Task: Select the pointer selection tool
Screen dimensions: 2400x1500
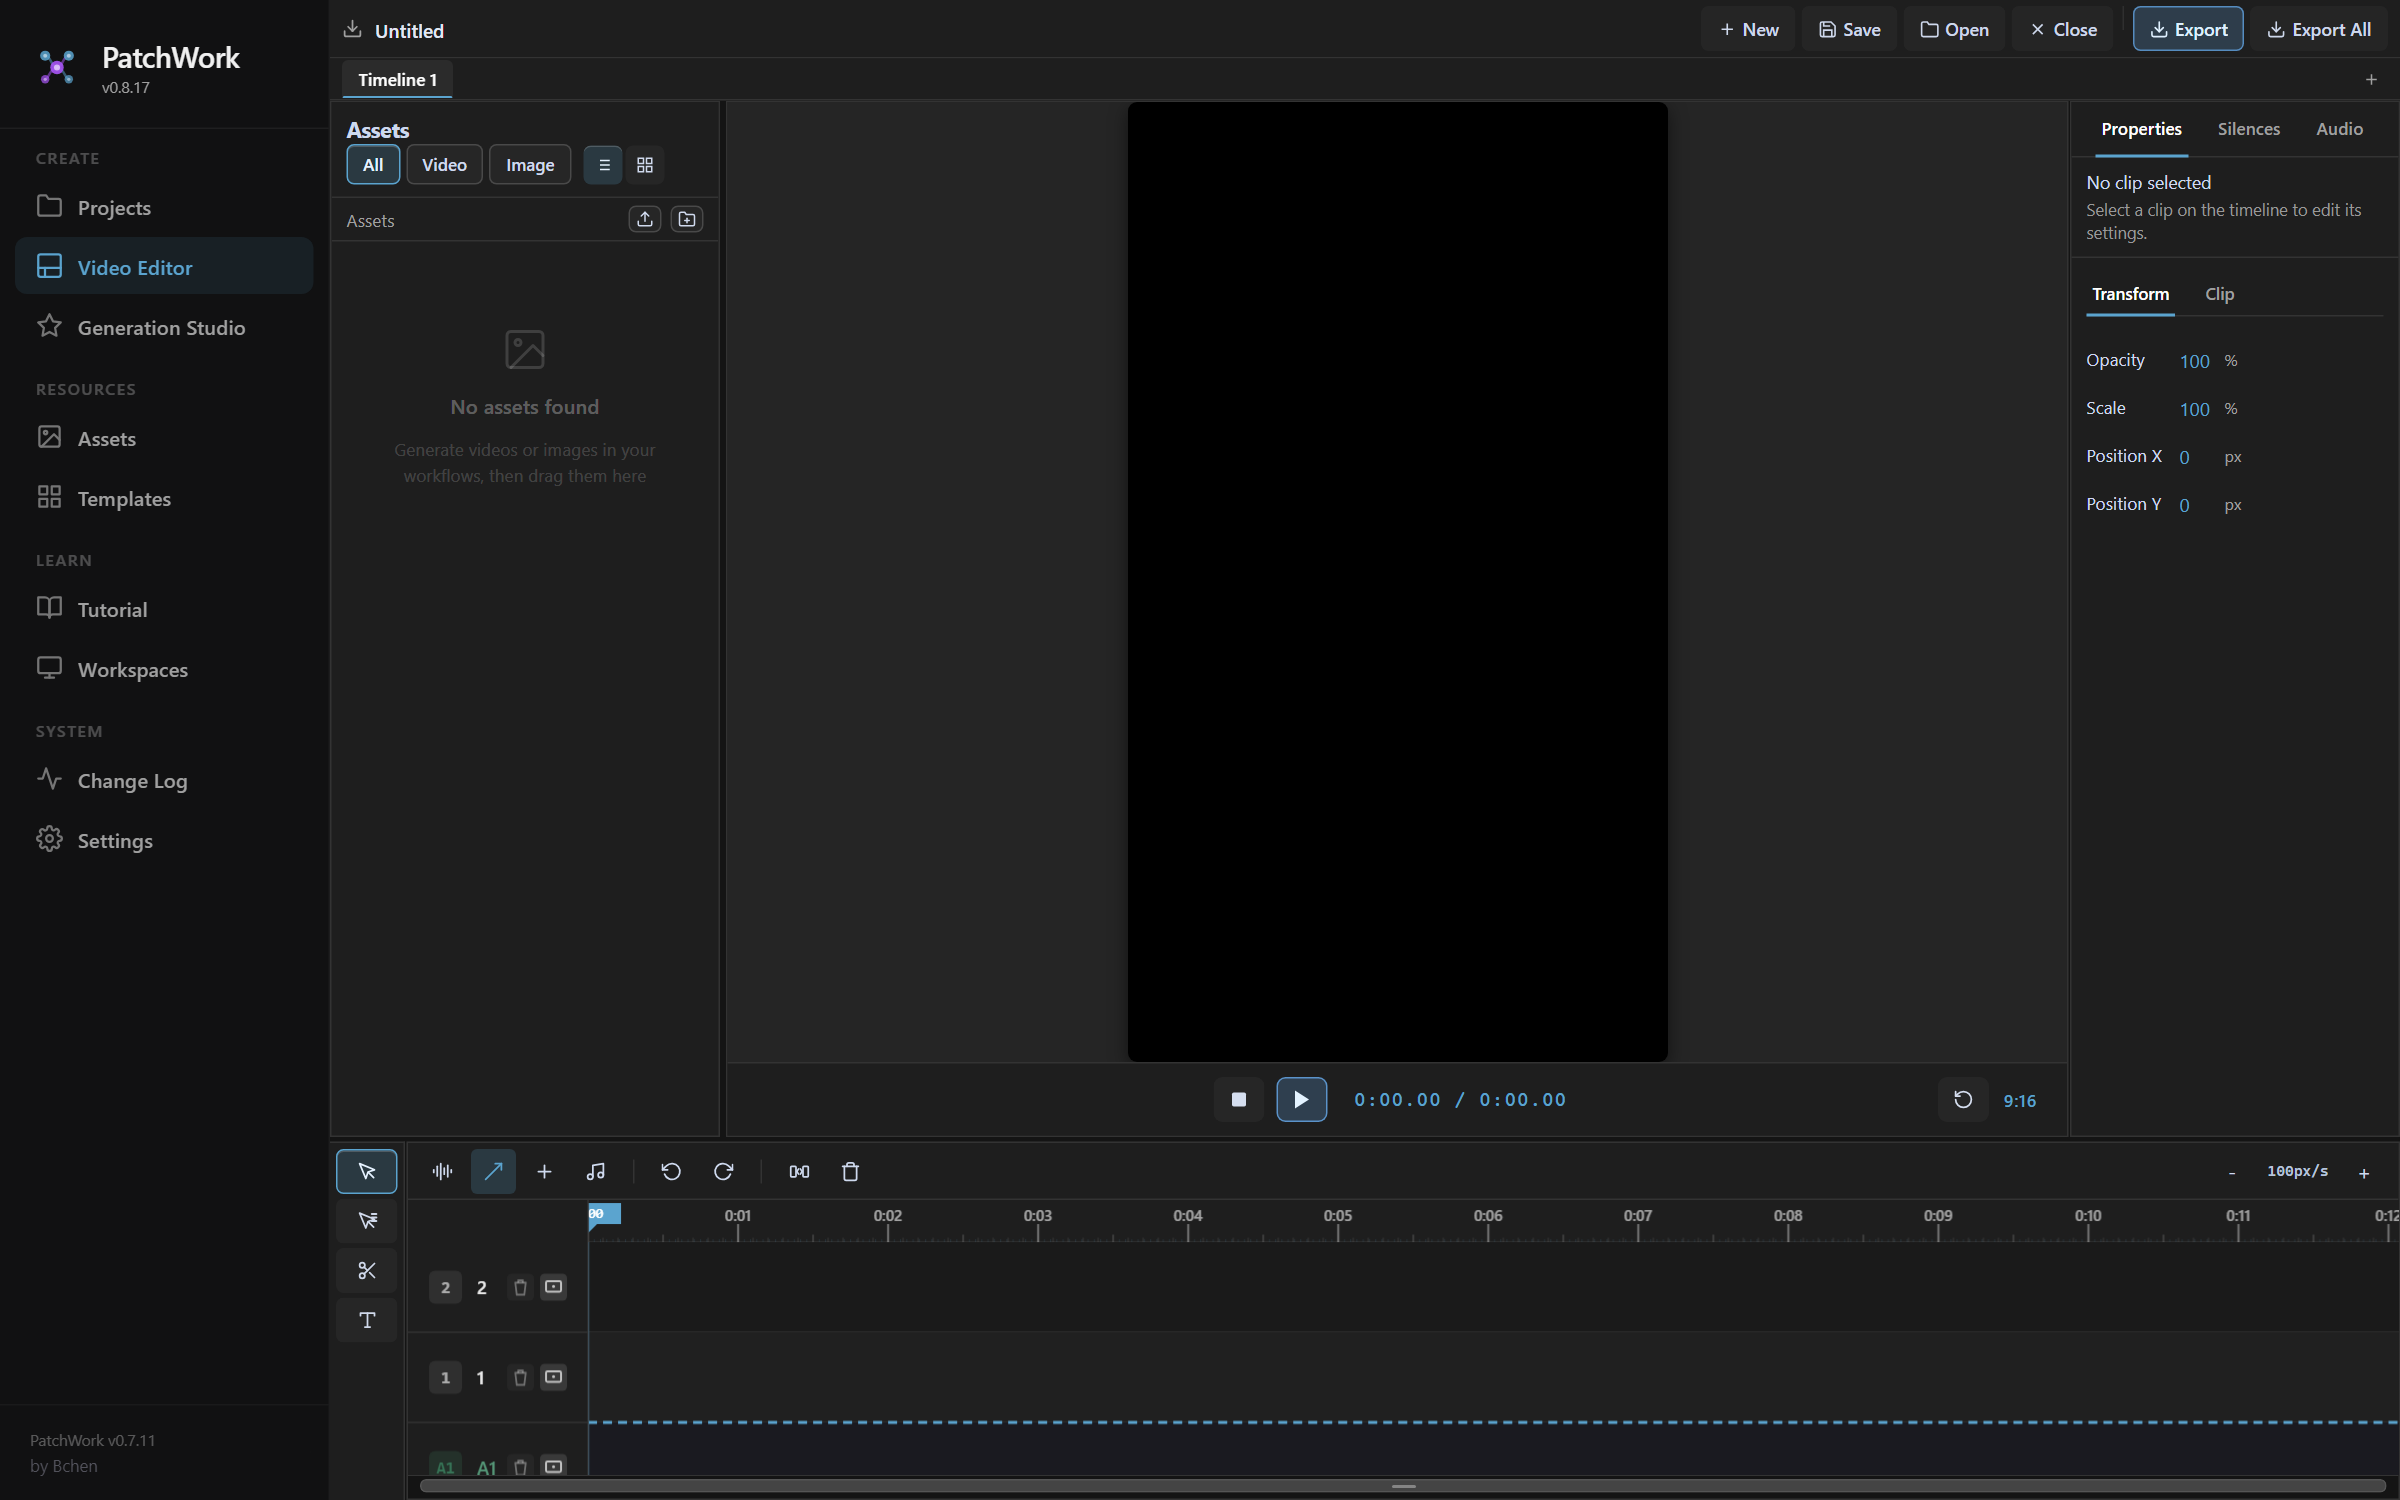Action: (x=366, y=1171)
